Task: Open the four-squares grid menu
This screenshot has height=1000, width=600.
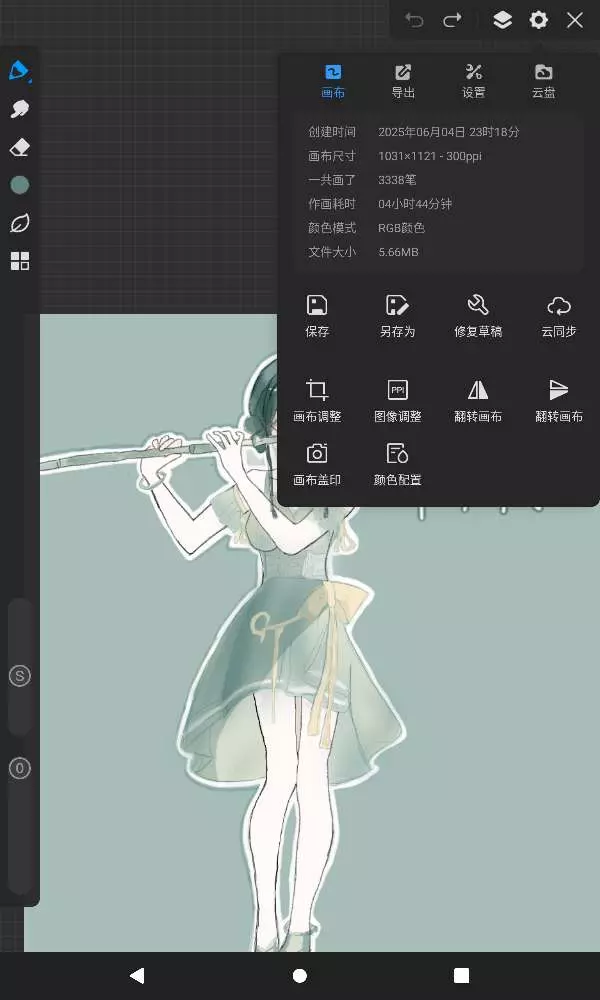Action: [x=19, y=261]
